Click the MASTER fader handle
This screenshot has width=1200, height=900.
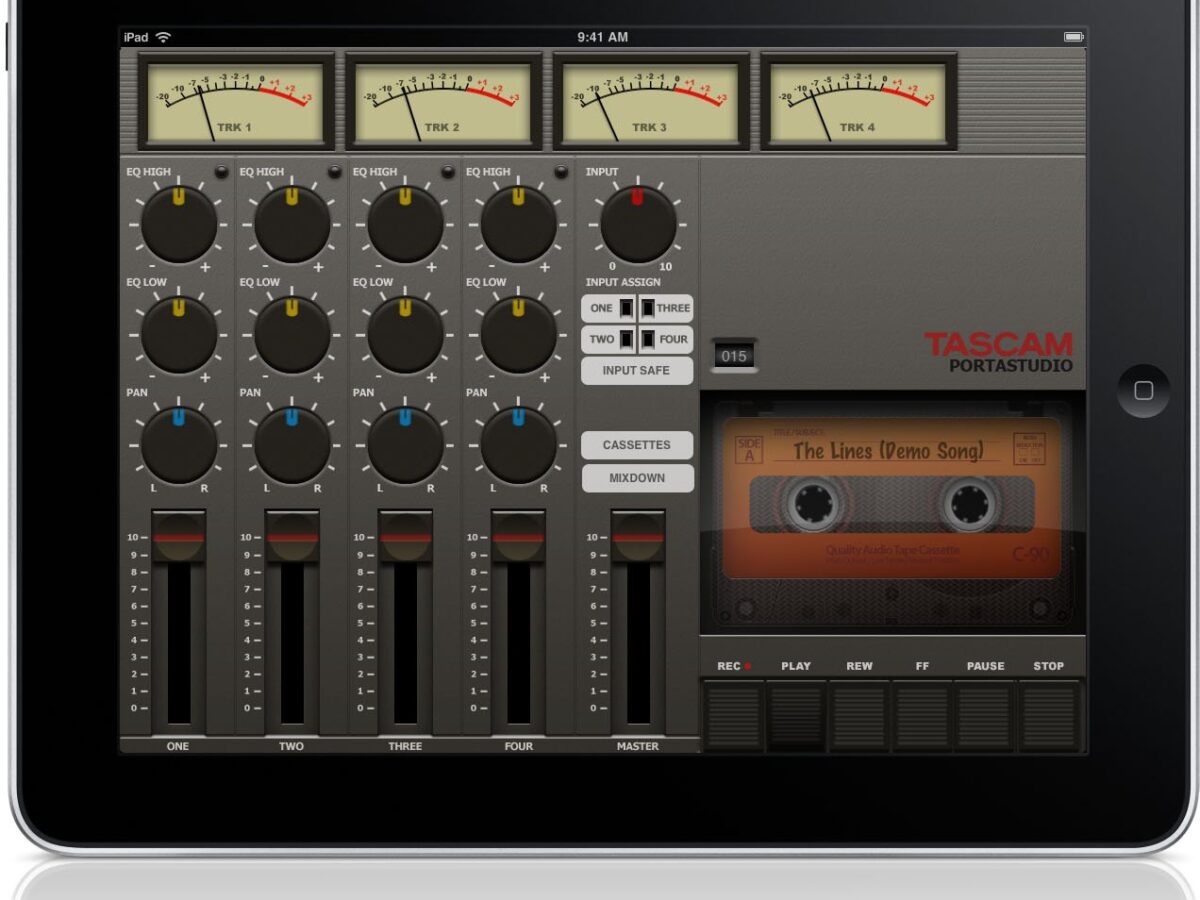(638, 537)
